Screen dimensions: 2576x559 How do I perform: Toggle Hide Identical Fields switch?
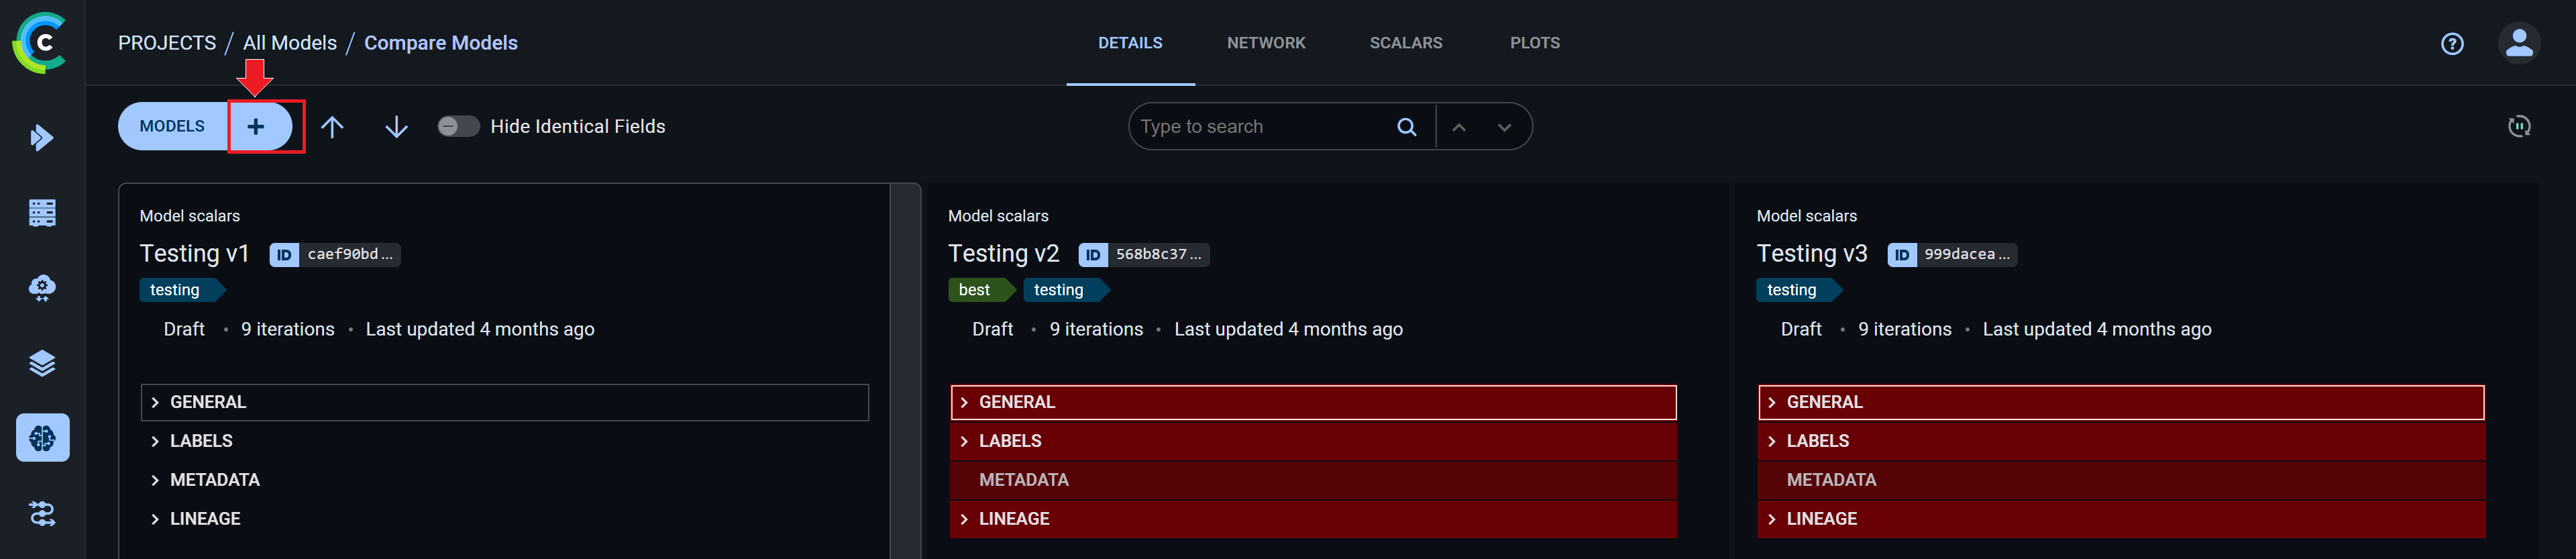coord(458,127)
